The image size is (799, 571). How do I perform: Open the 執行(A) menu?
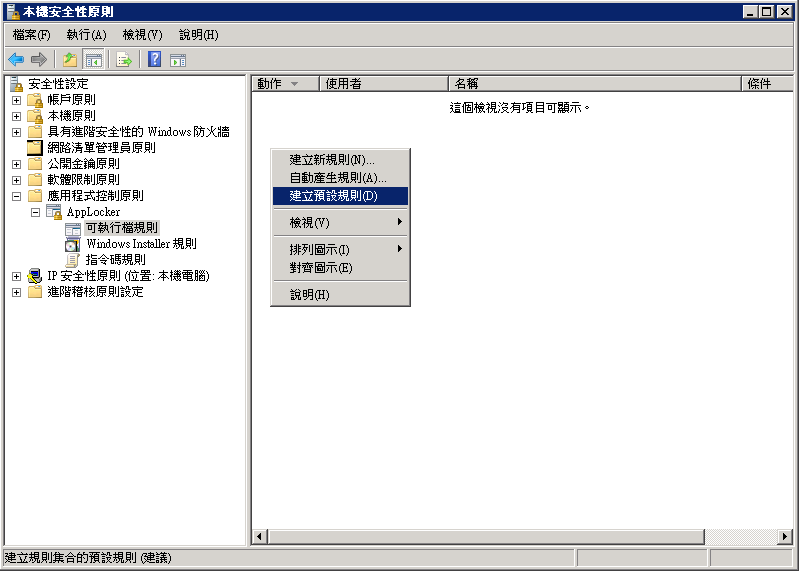point(87,35)
